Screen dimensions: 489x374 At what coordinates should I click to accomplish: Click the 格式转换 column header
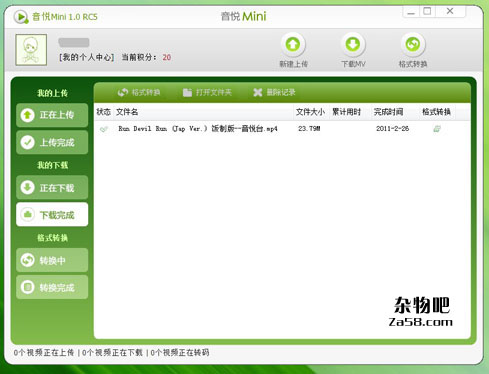(436, 112)
